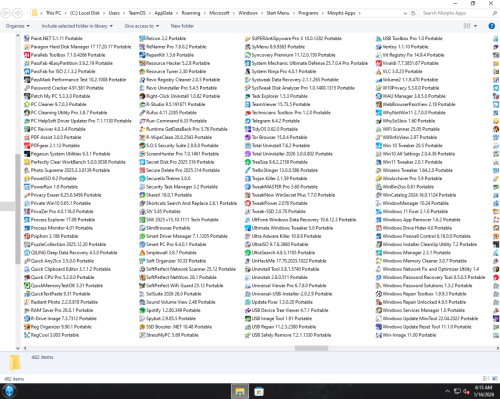Go to This PC in the address bar
The width and height of the screenshot is (500, 399).
[53, 13]
